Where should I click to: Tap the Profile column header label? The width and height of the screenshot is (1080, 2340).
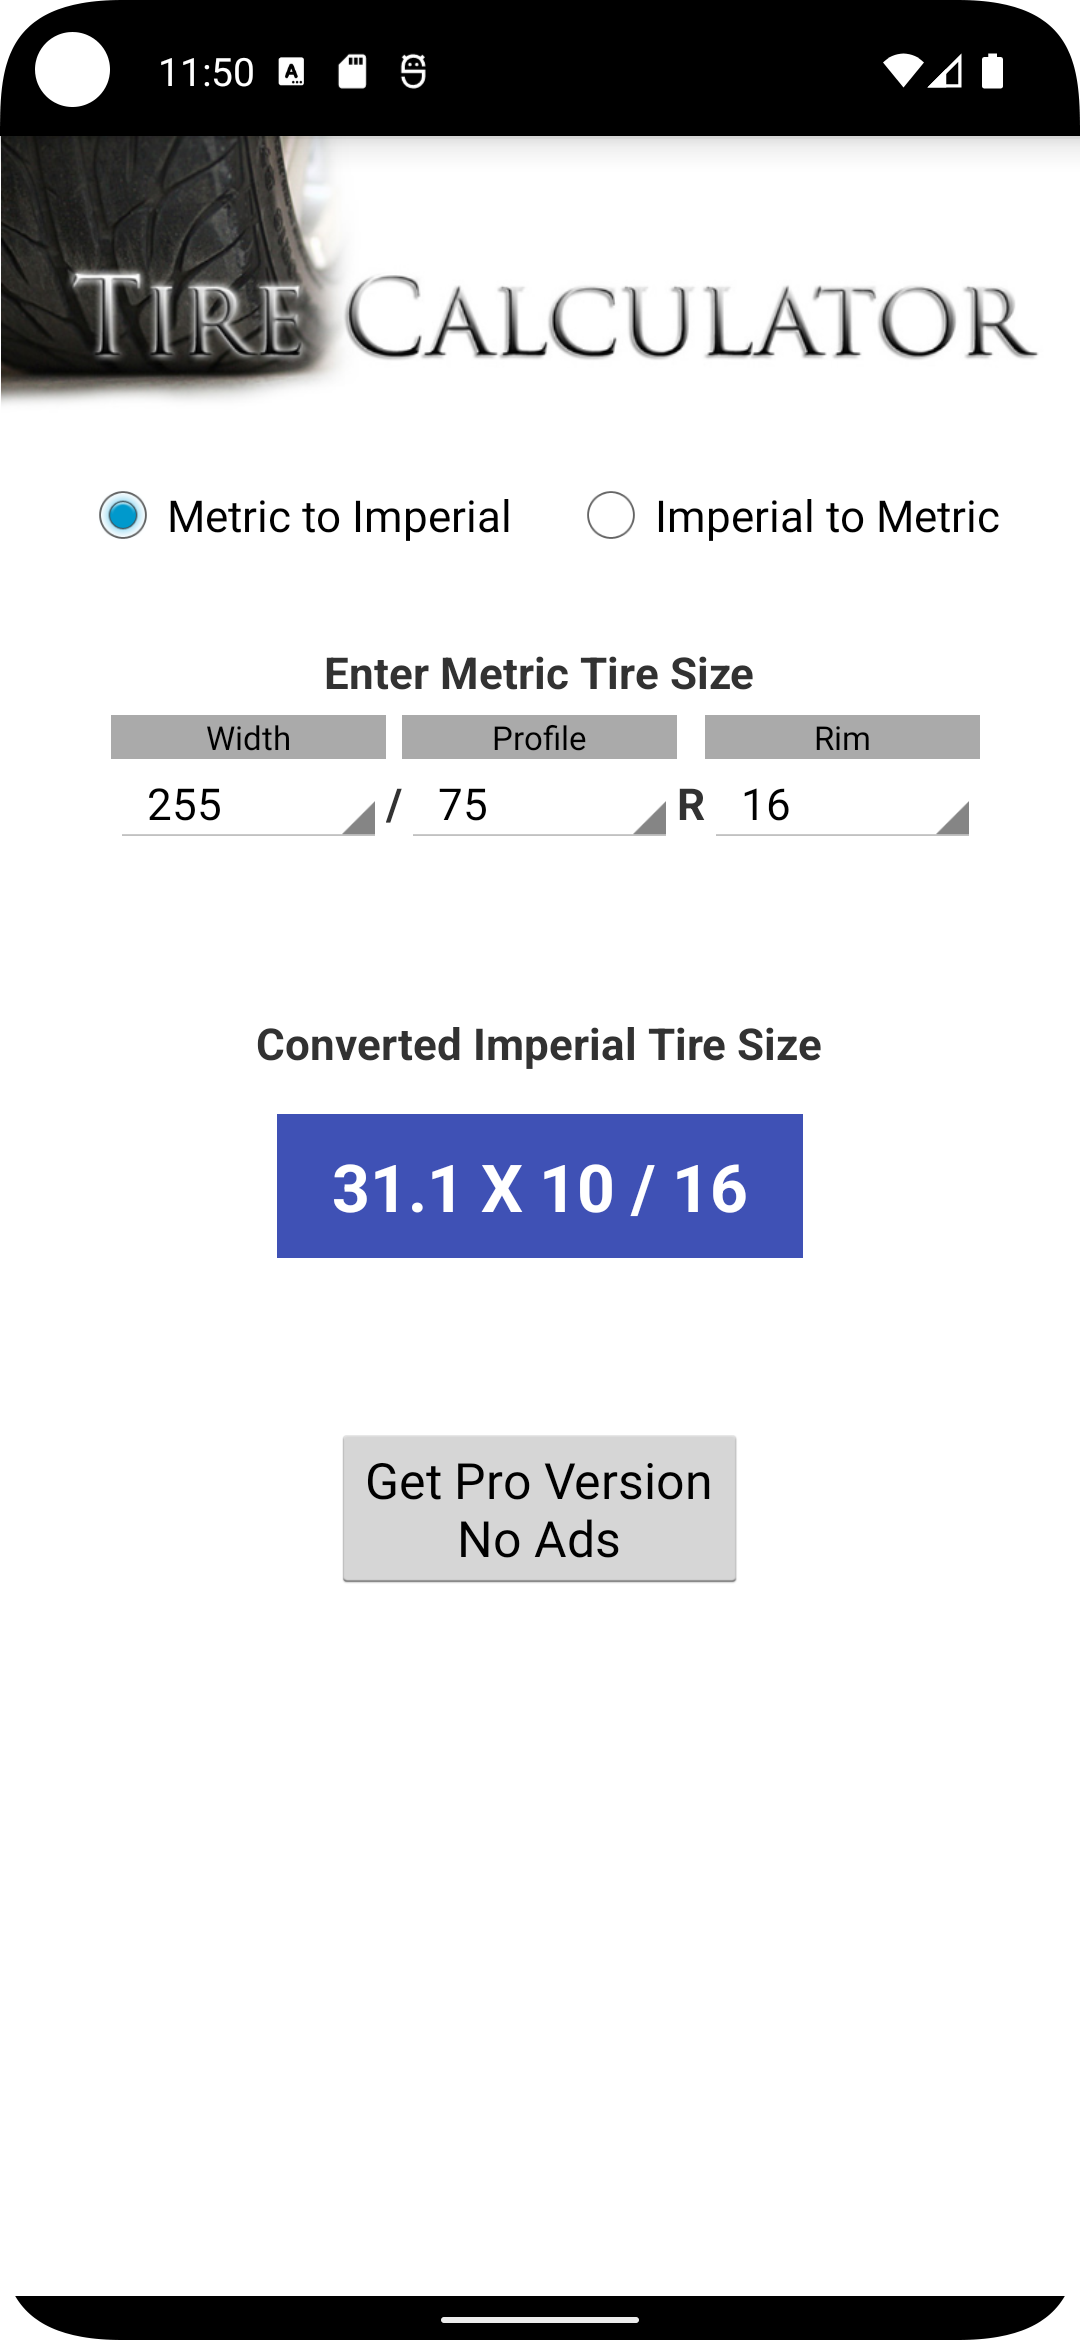tap(539, 738)
